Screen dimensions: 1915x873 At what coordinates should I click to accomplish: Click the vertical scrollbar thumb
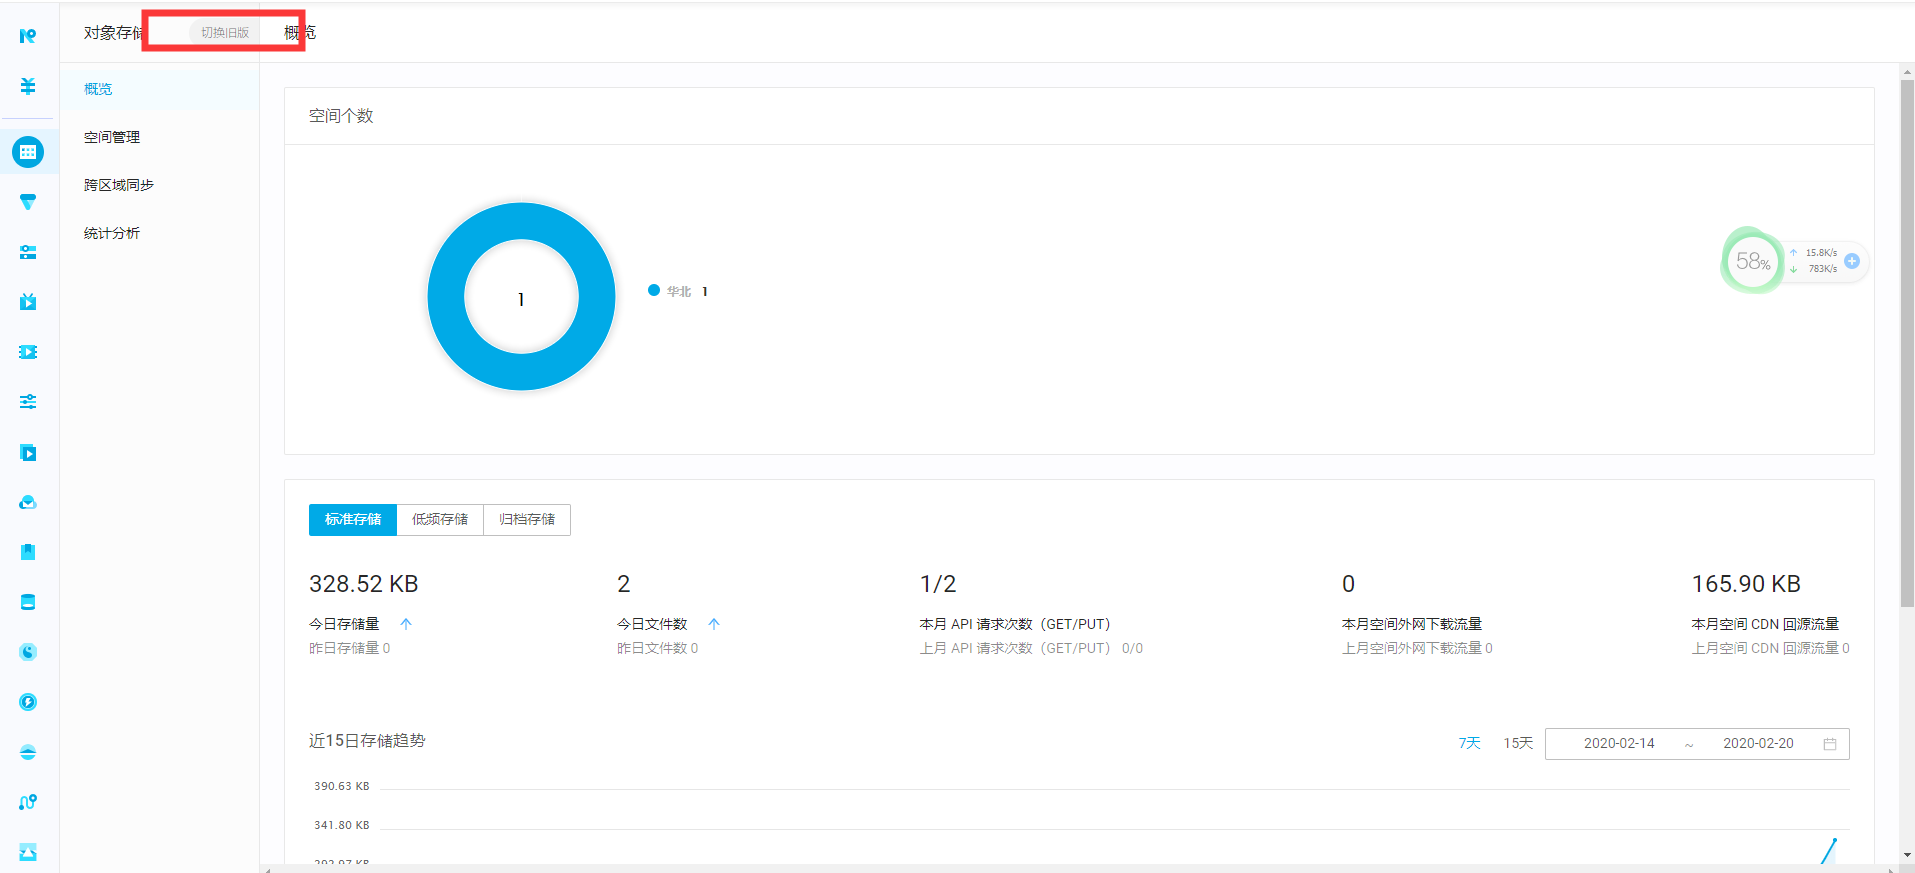coord(1907,343)
